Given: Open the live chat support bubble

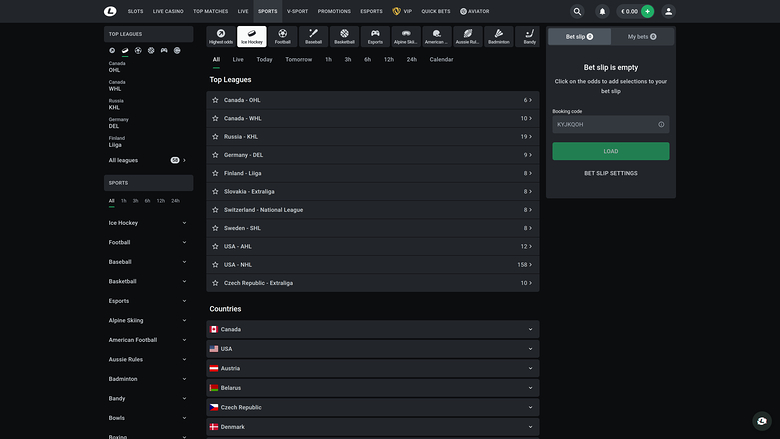Looking at the screenshot, I should point(762,421).
